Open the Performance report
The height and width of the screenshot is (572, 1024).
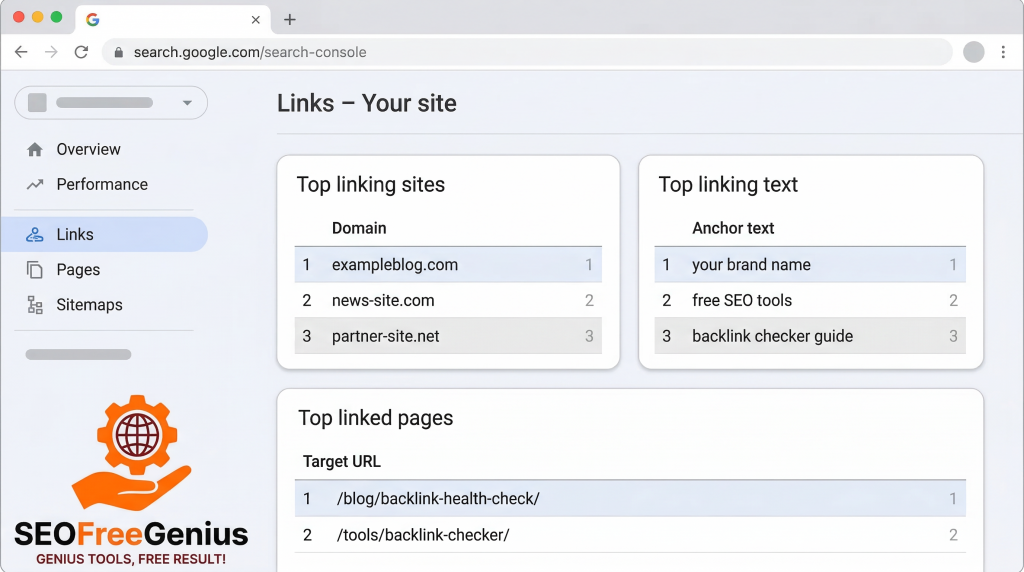click(102, 185)
